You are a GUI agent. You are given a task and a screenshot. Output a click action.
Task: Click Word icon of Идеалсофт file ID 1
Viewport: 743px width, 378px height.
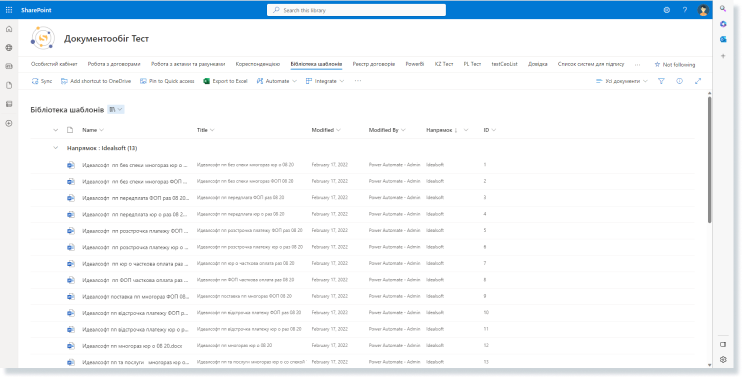coord(71,165)
